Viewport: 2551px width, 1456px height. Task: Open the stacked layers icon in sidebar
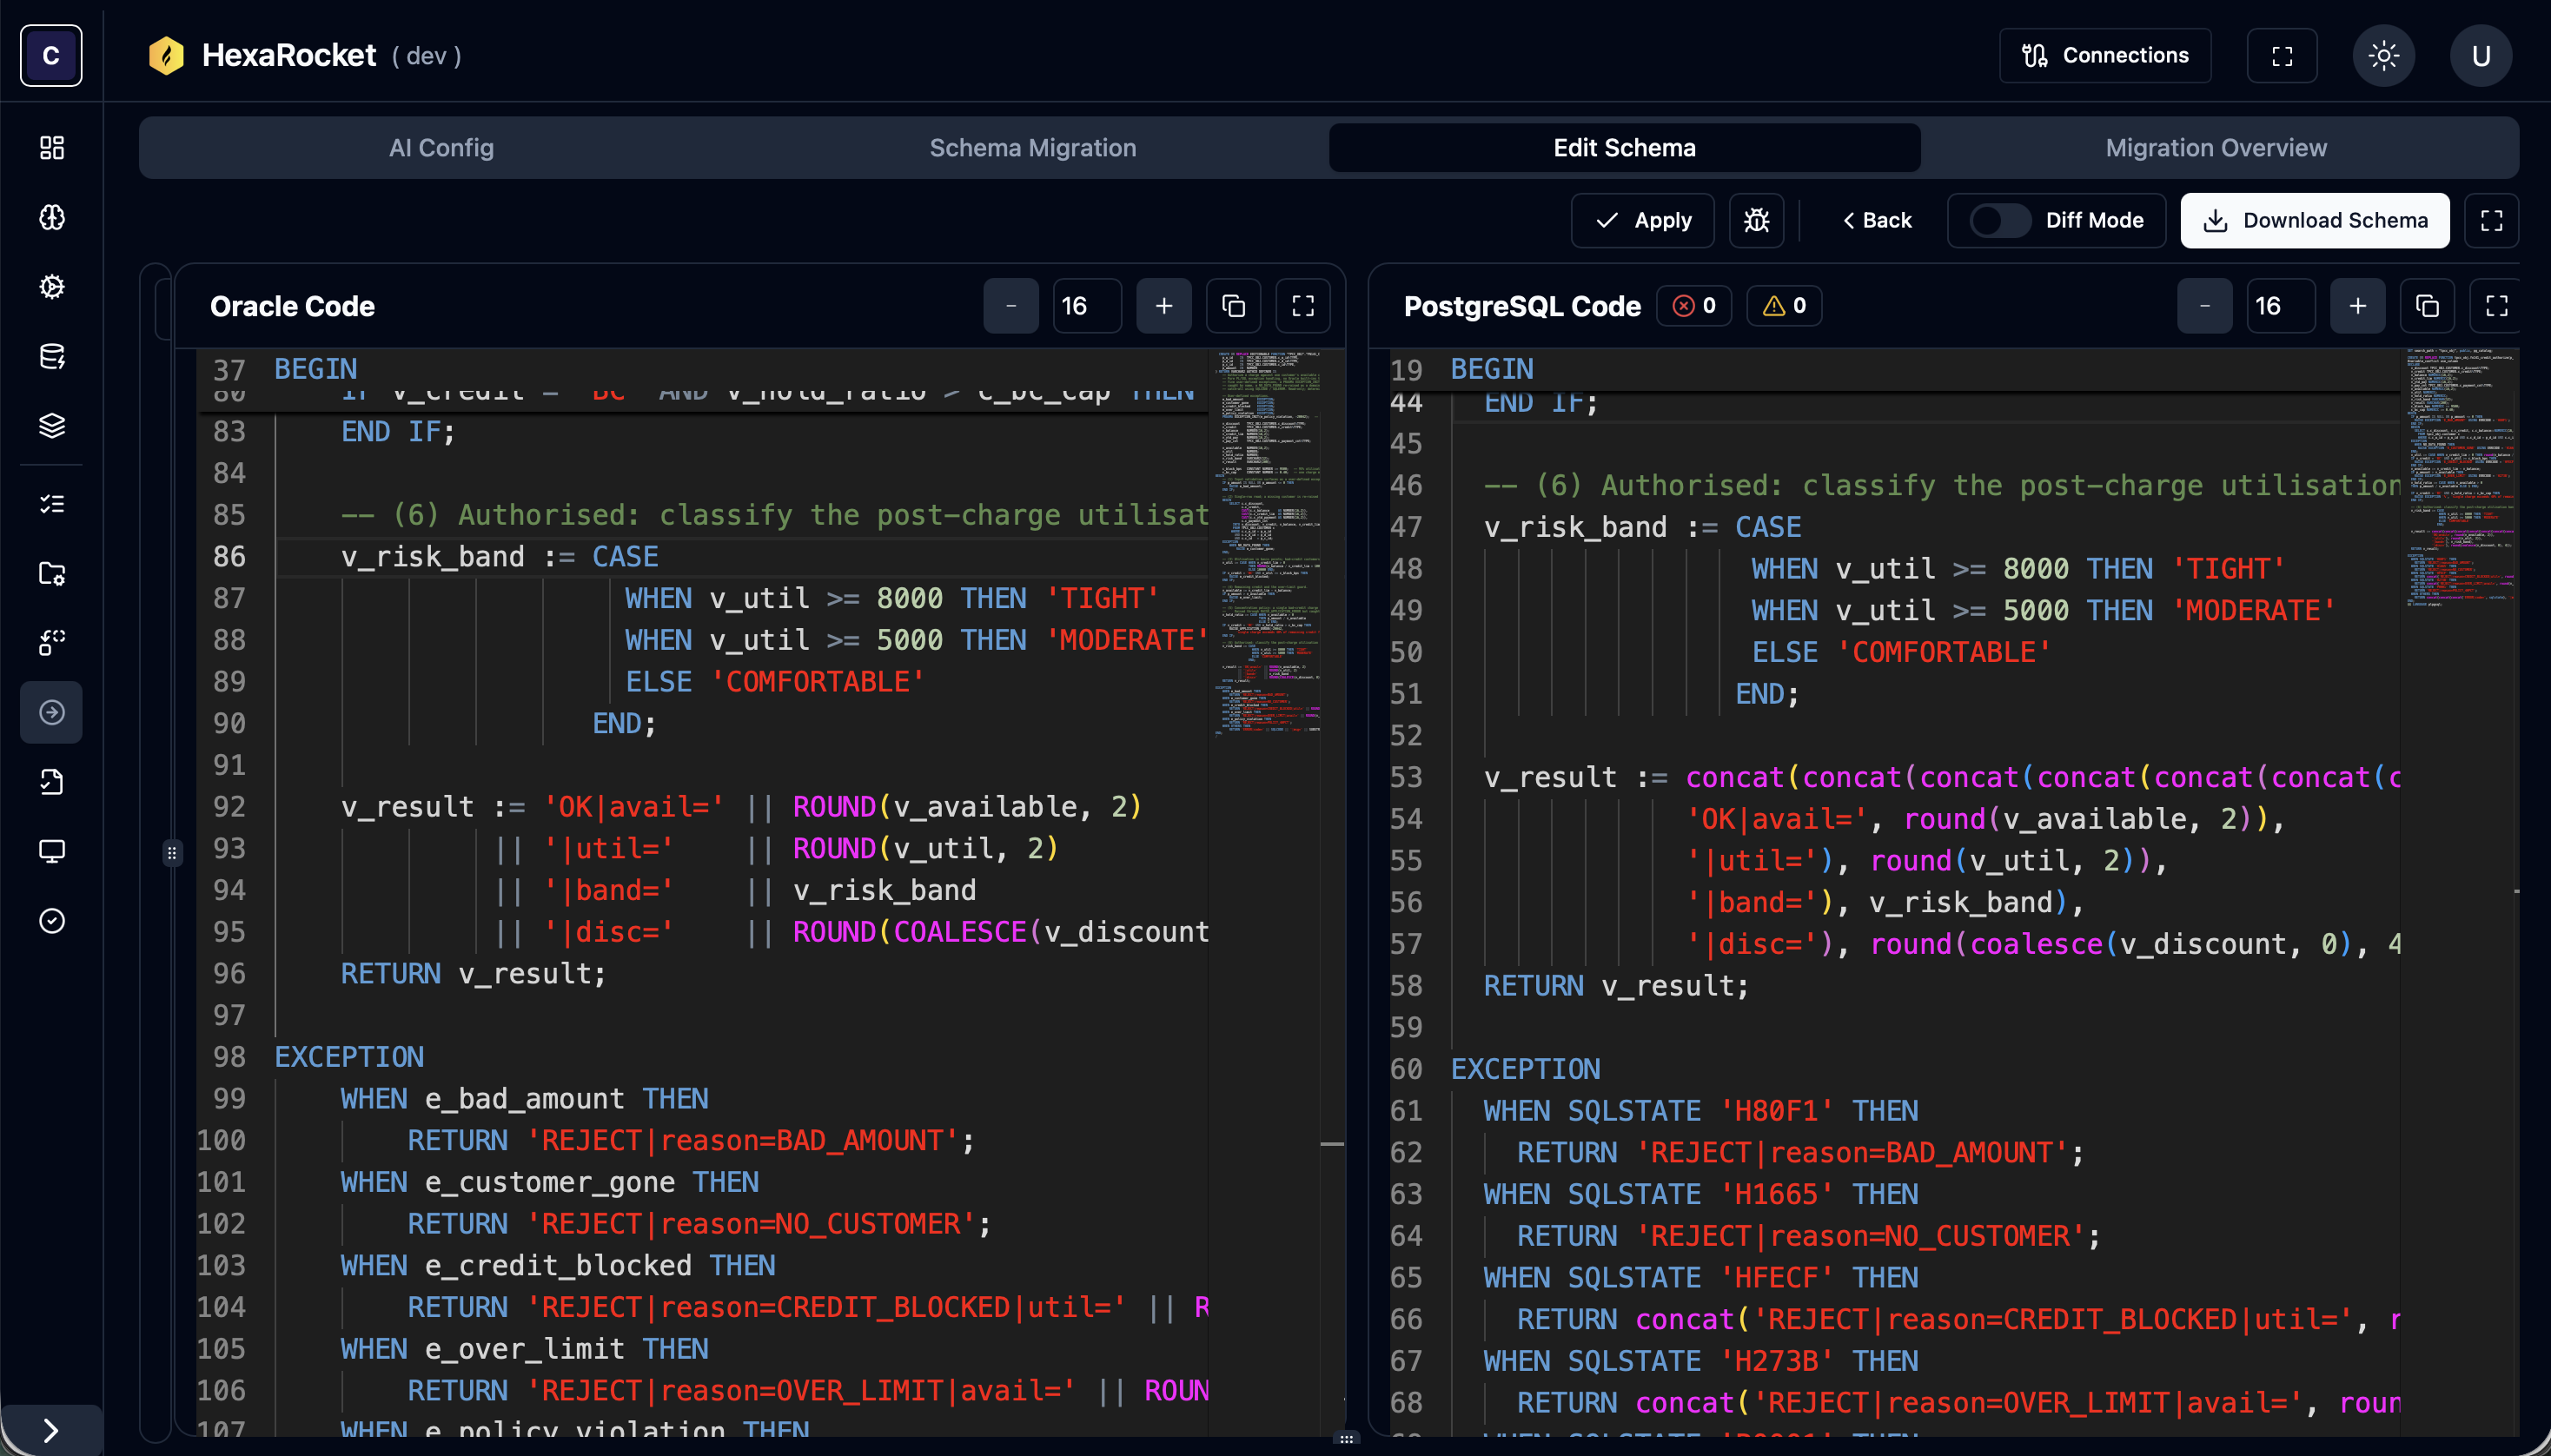(51, 426)
